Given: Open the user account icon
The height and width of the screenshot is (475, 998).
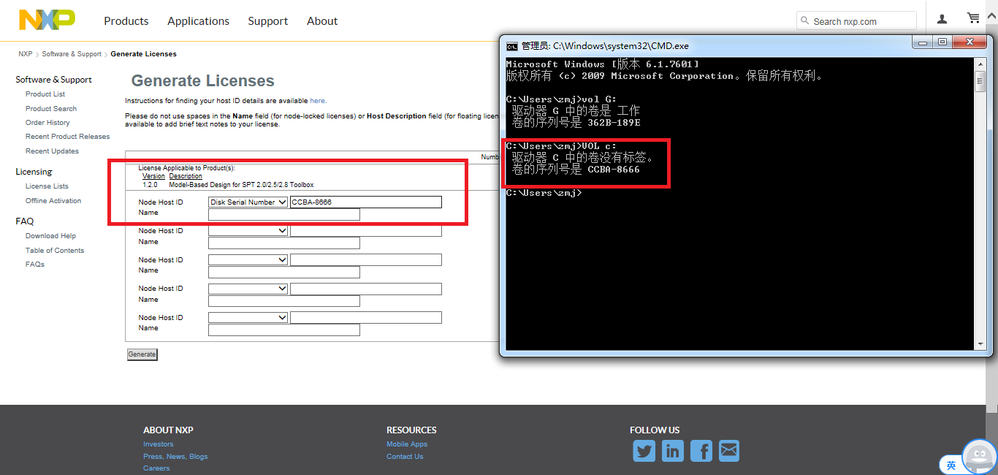Looking at the screenshot, I should (x=942, y=19).
